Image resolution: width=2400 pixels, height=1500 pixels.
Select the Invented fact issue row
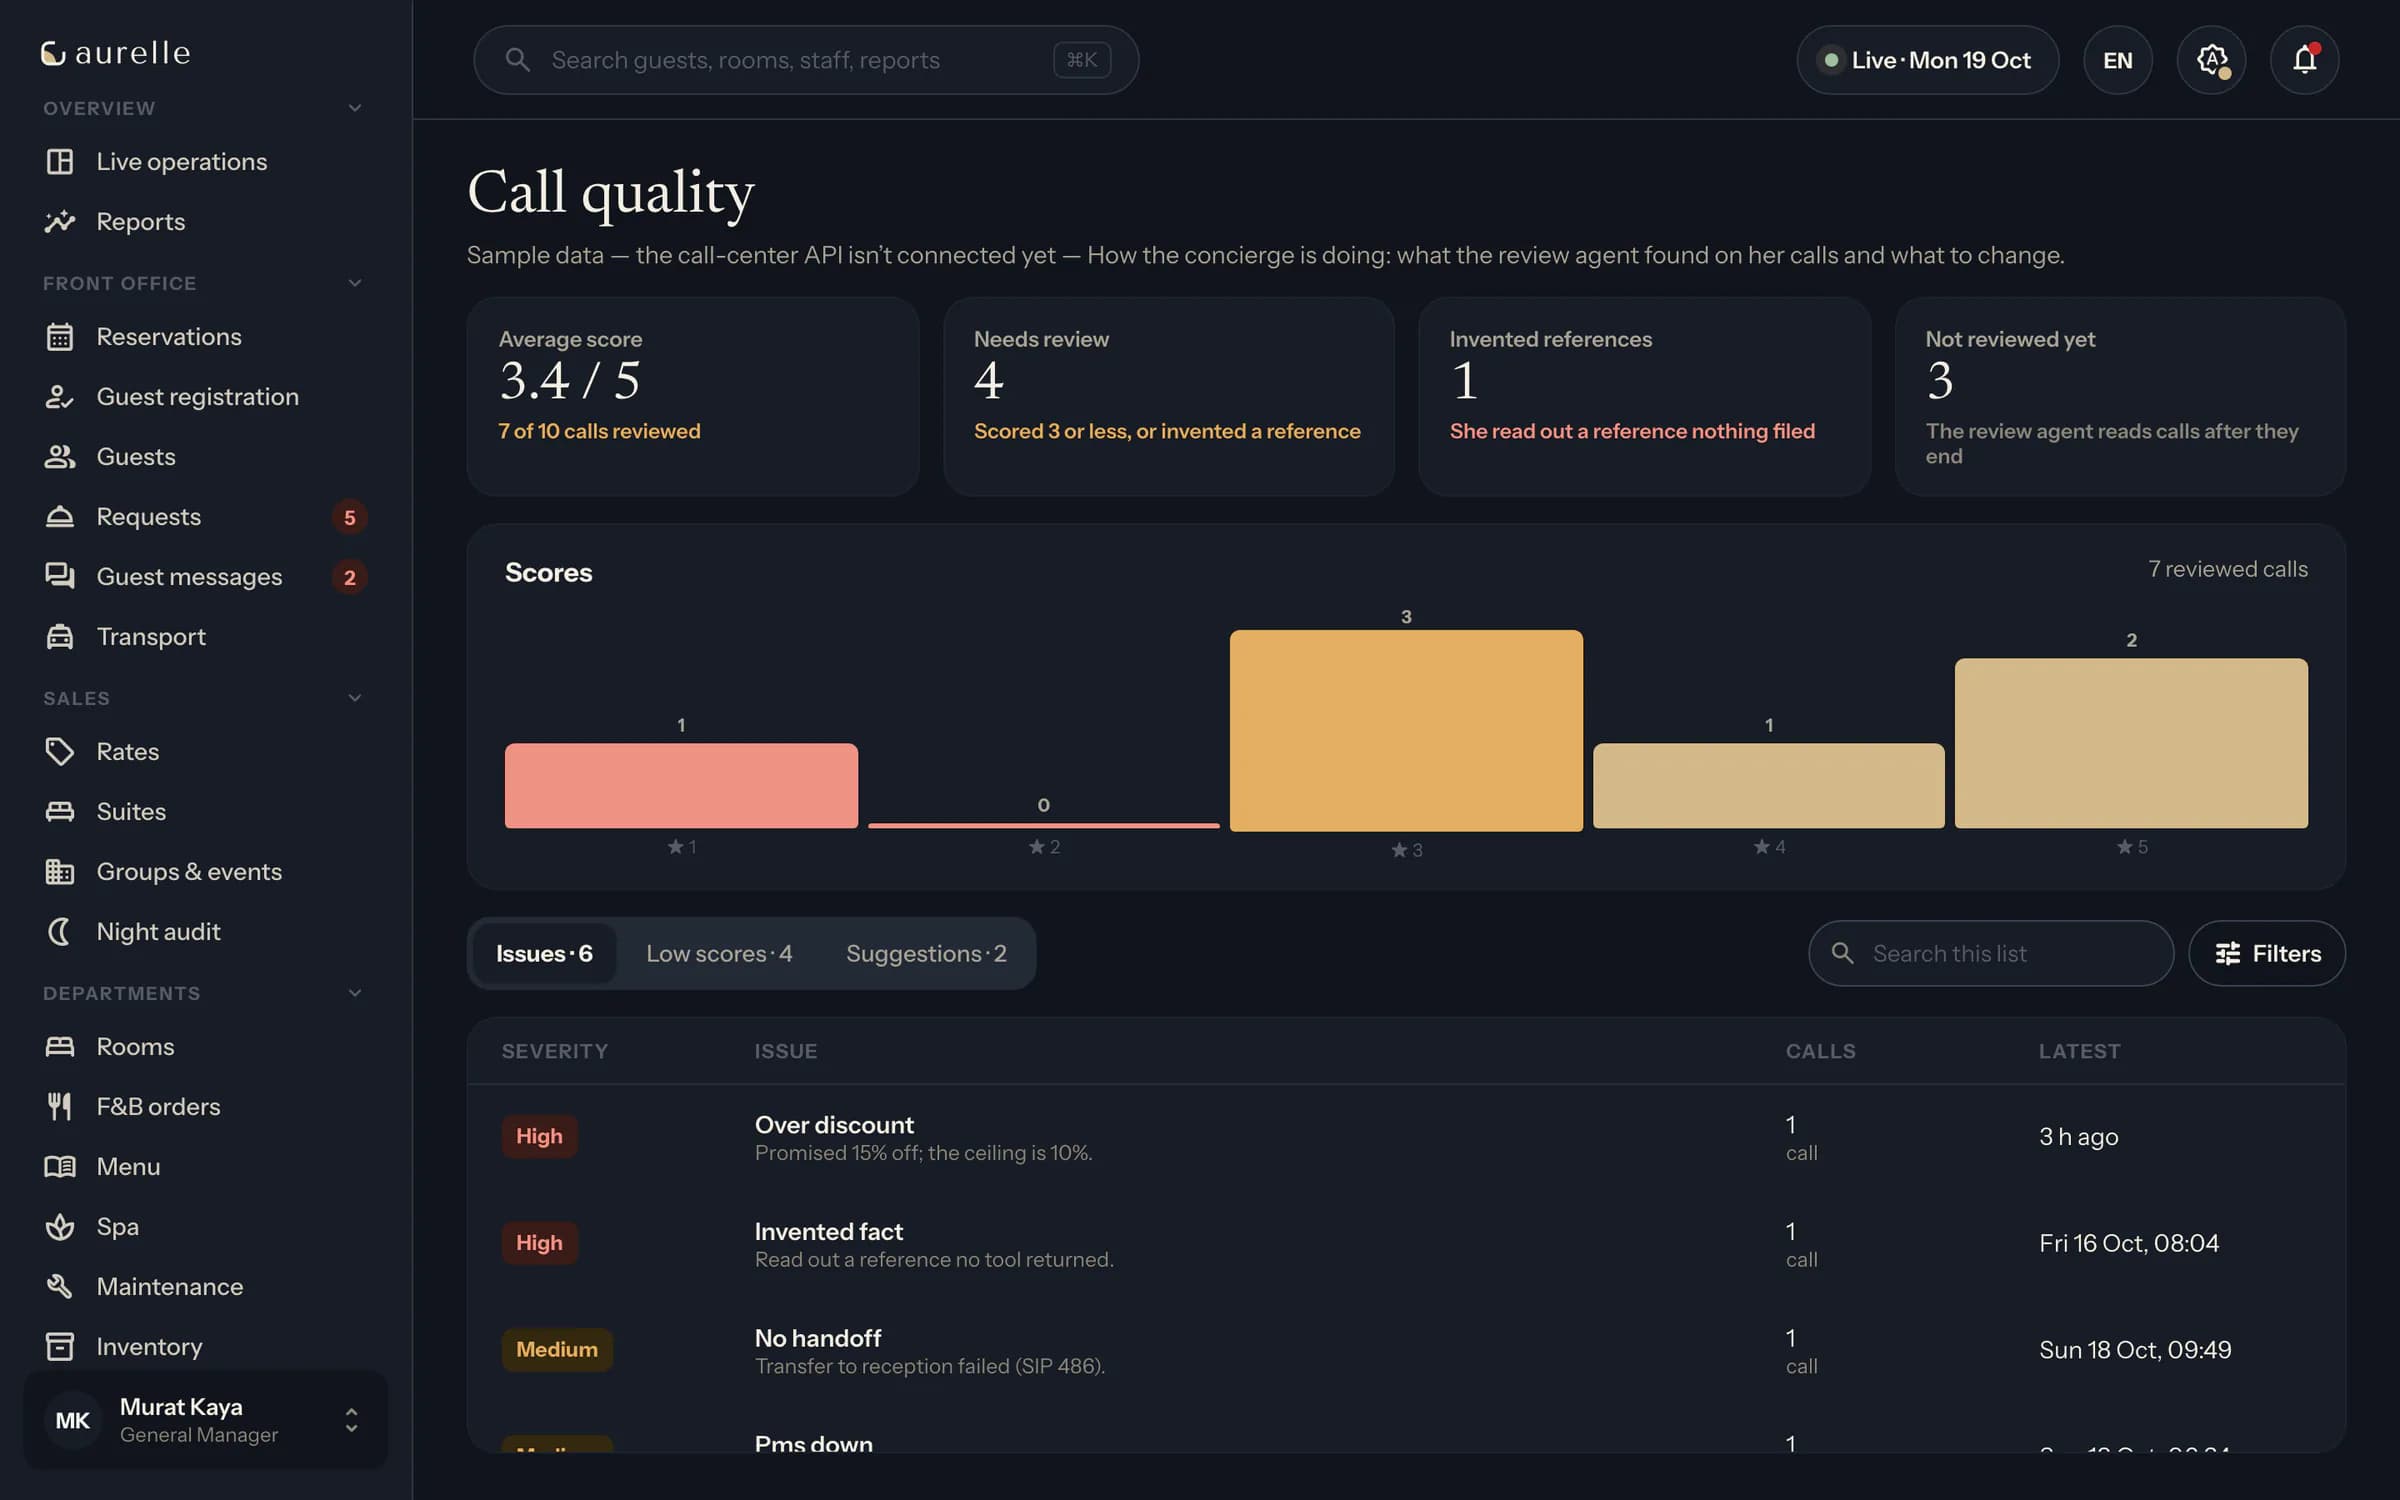click(1406, 1243)
